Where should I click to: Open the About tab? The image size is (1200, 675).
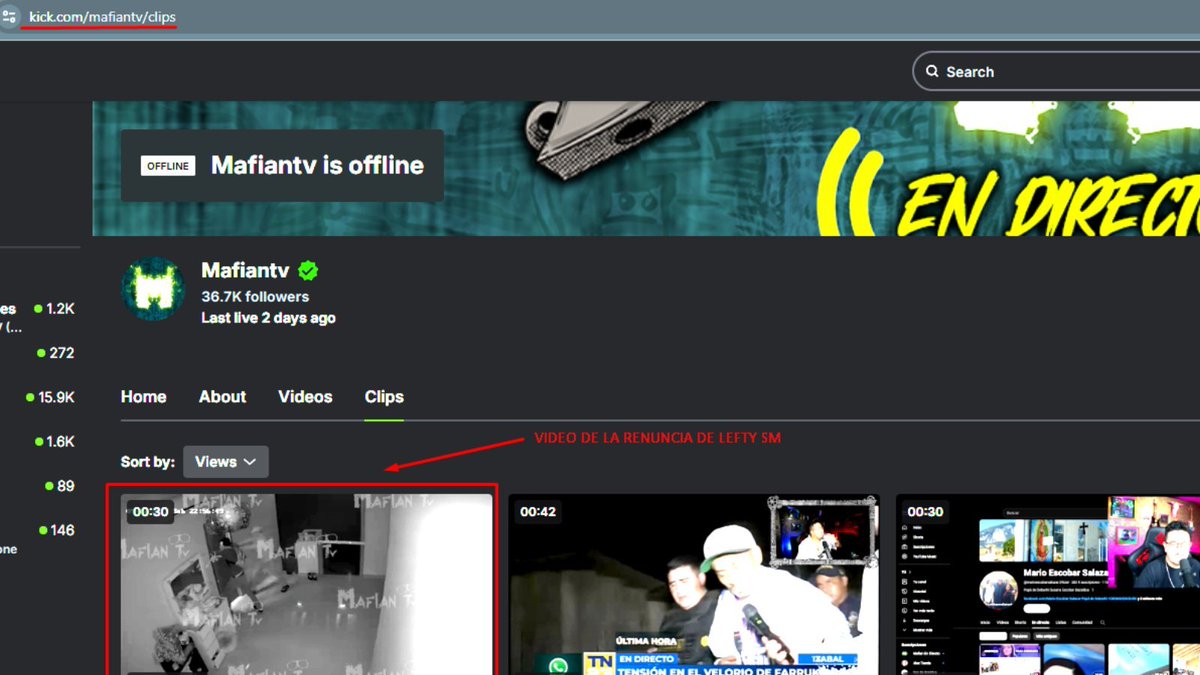pyautogui.click(x=222, y=397)
